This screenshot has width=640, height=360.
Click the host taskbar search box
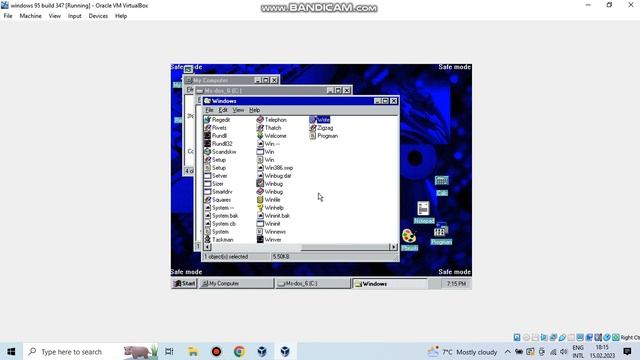[92, 351]
